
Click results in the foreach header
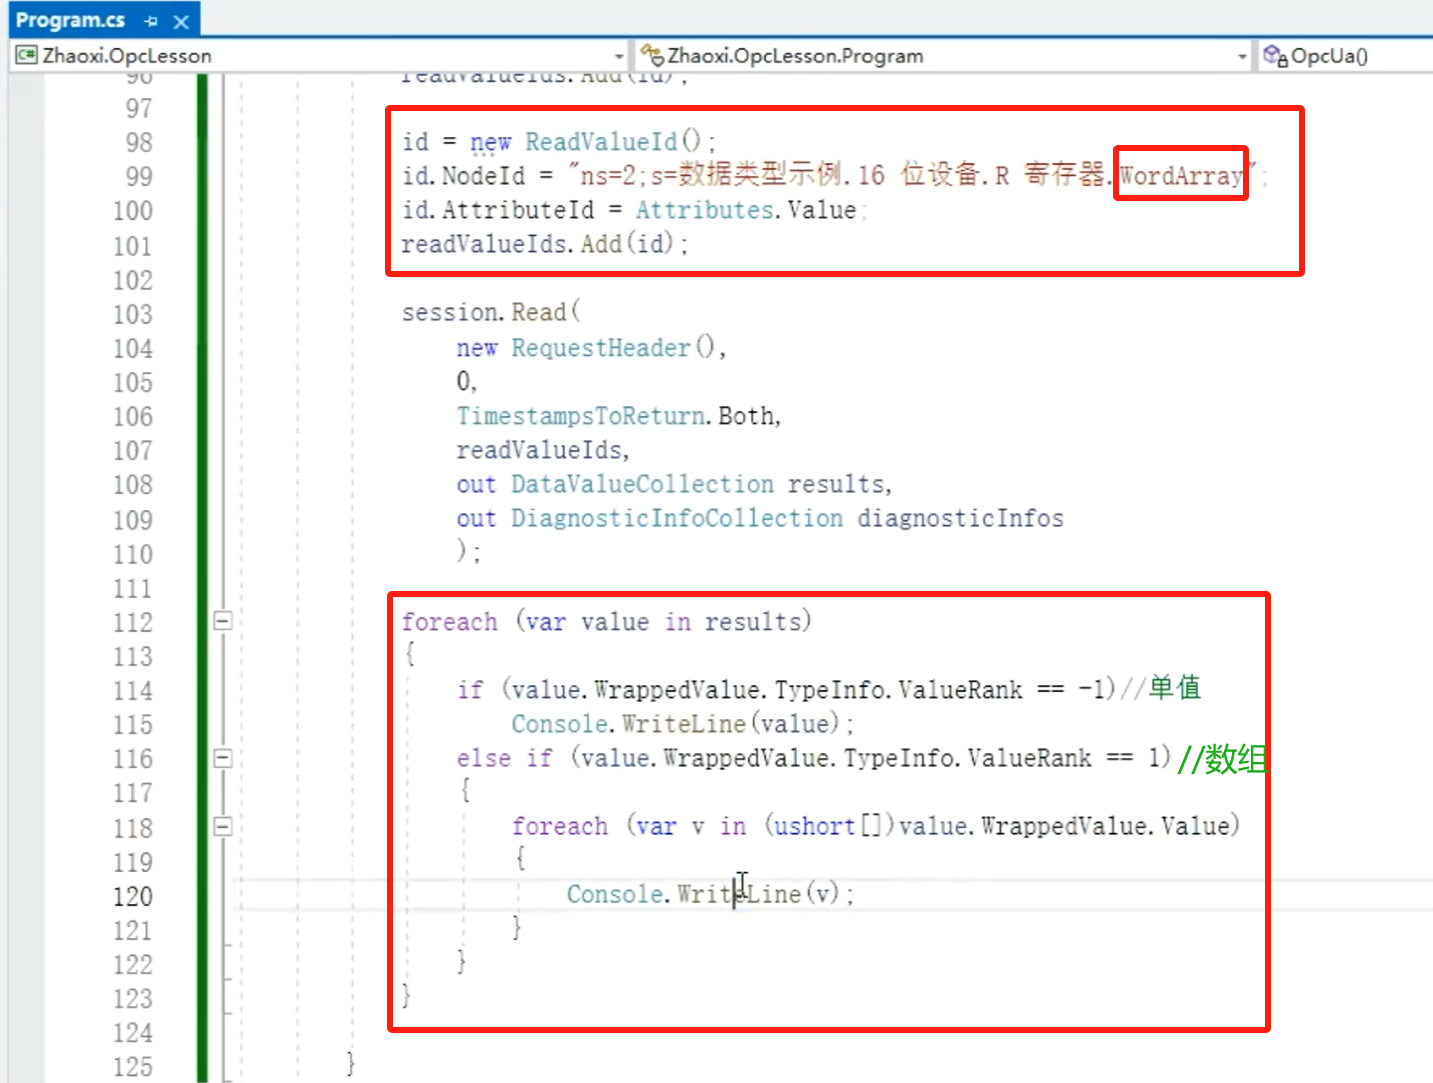coord(753,622)
